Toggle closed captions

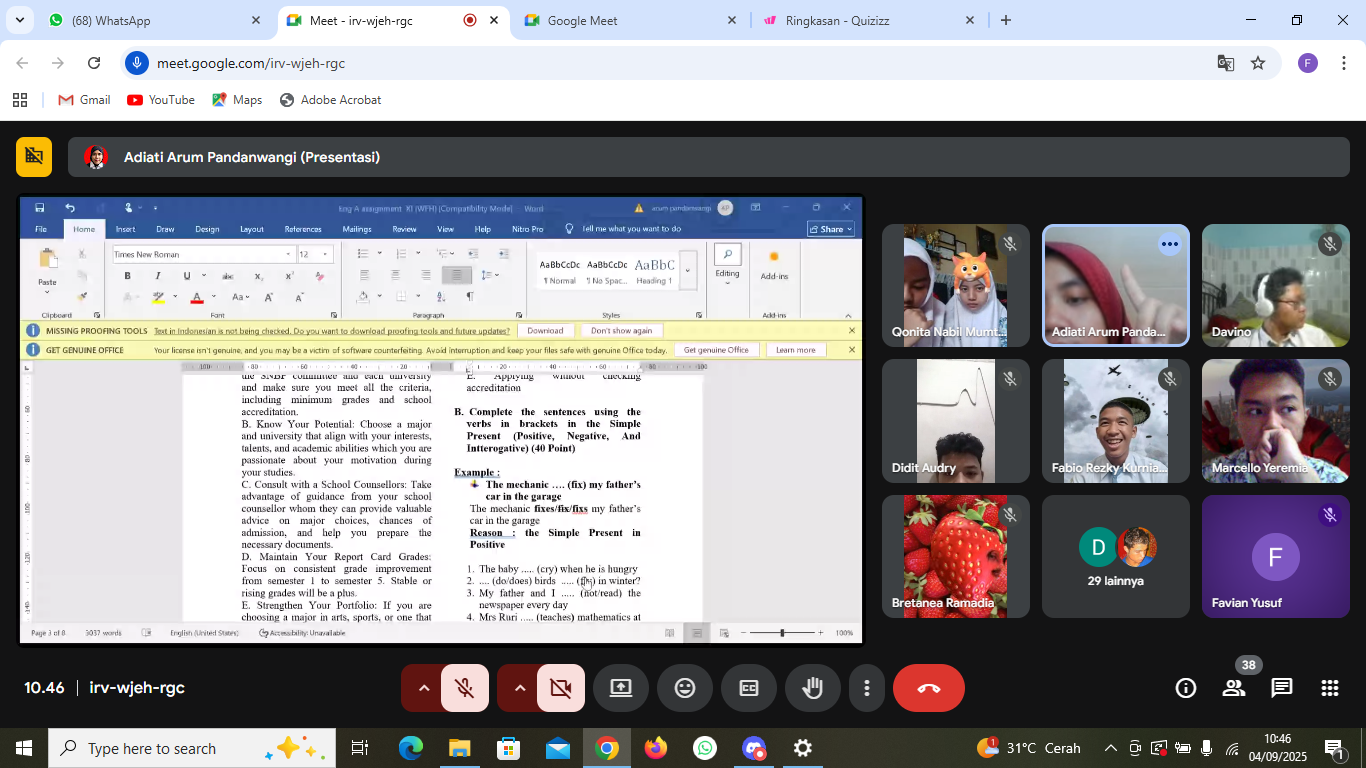point(748,688)
